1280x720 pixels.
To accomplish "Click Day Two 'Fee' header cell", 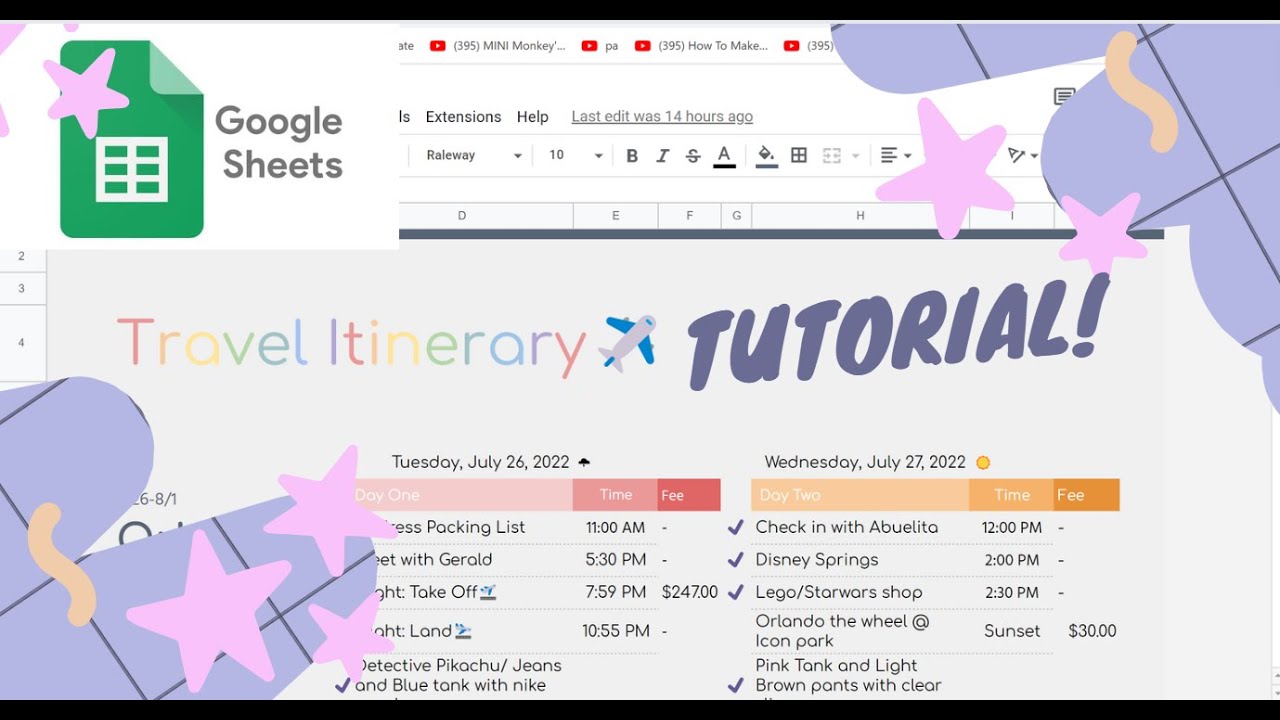I will 1086,495.
